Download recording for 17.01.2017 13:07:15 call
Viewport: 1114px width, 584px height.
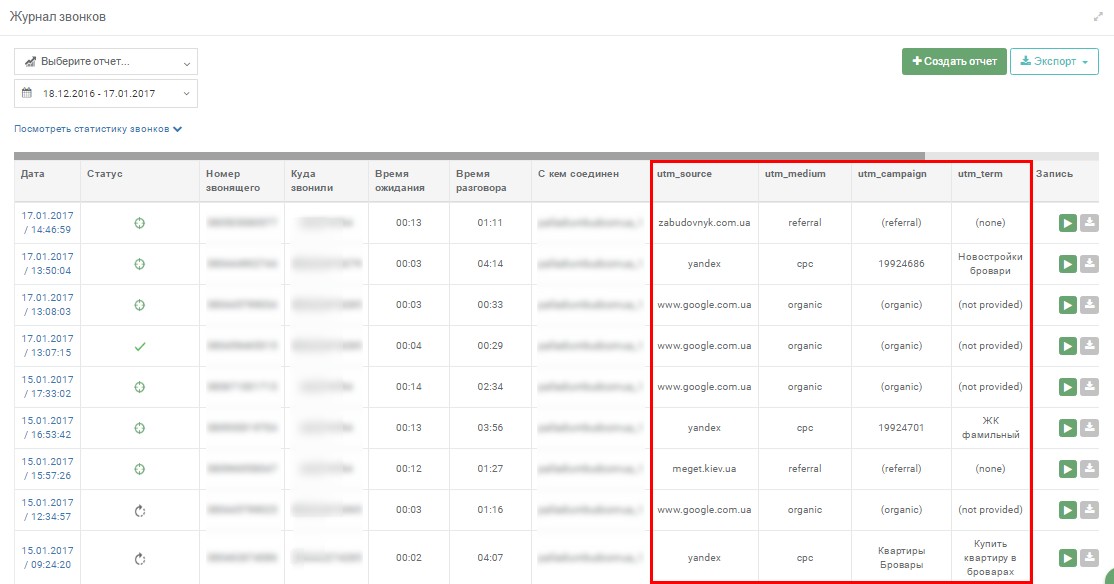pos(1089,346)
